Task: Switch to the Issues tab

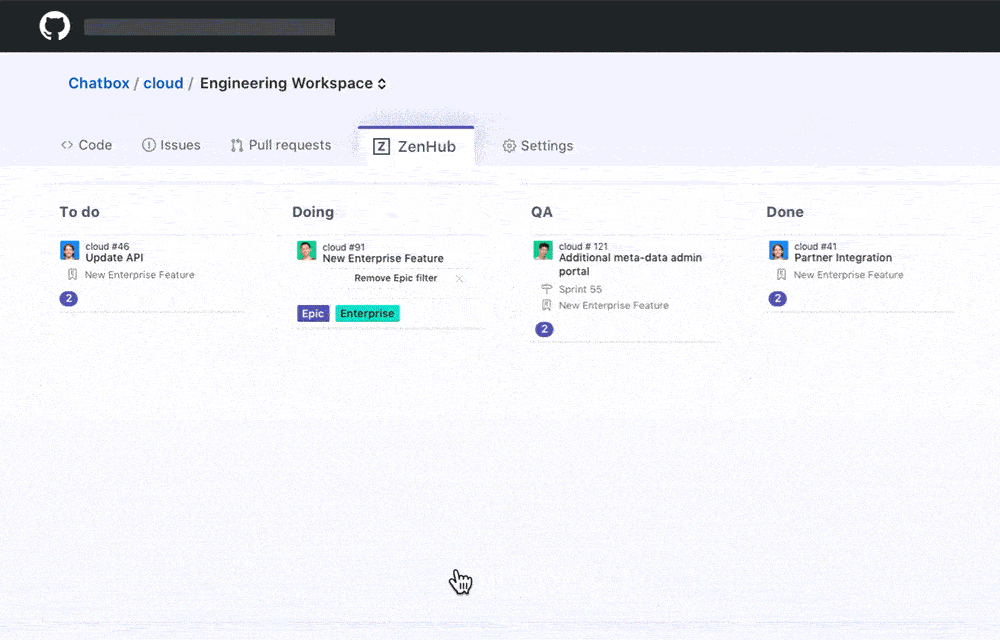Action: coord(171,145)
